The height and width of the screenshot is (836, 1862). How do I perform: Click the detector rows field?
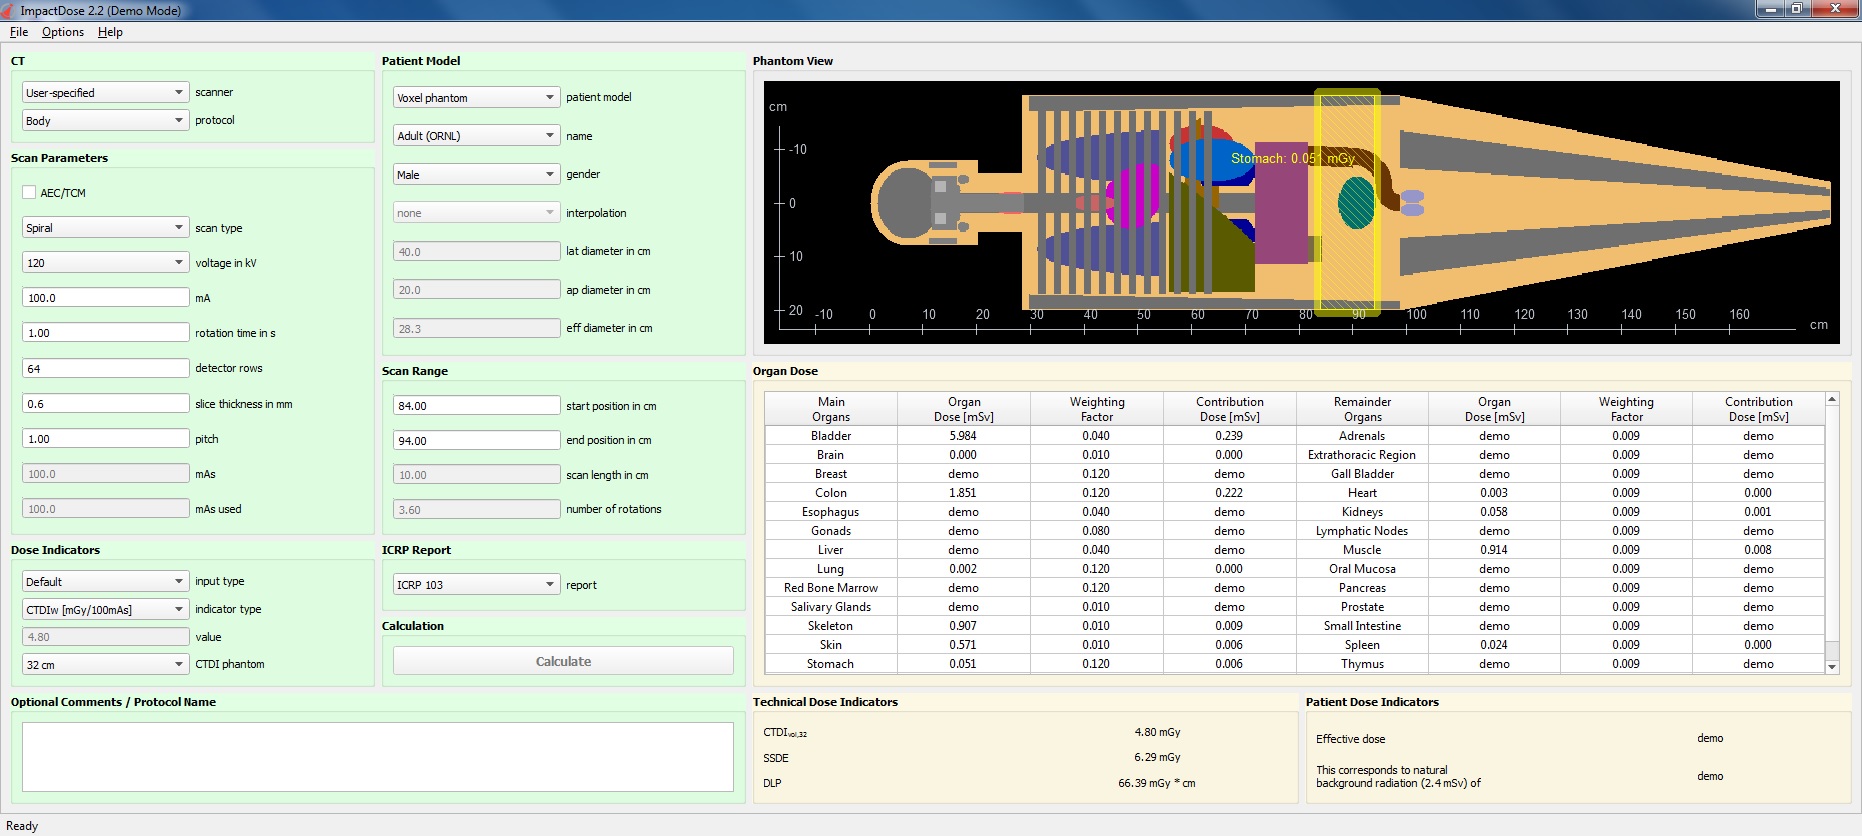click(x=105, y=368)
